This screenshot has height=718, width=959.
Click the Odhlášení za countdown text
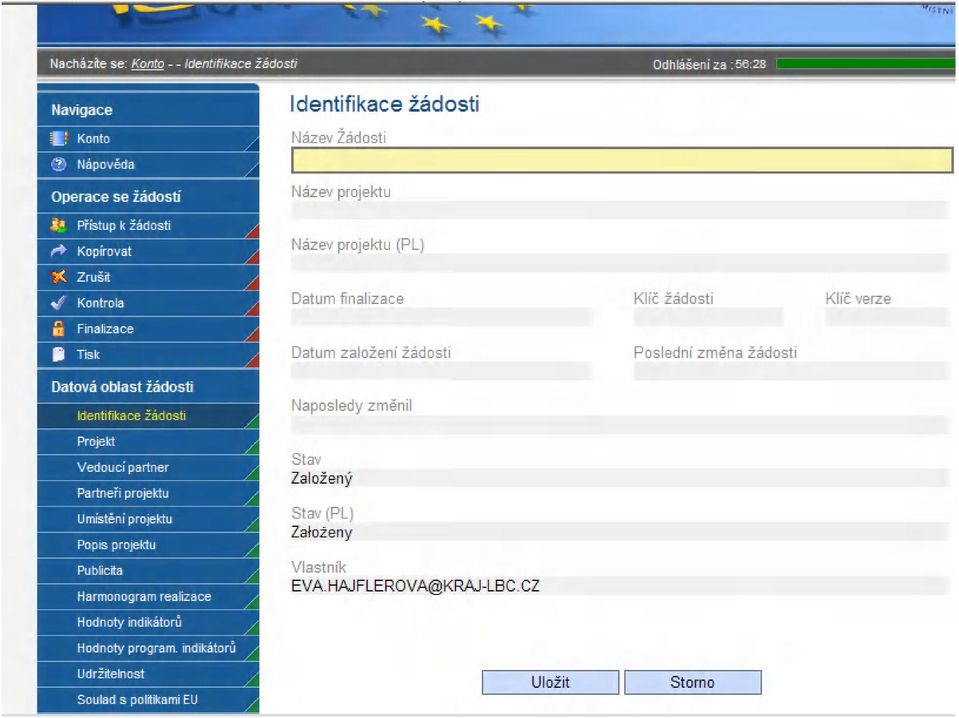(709, 64)
